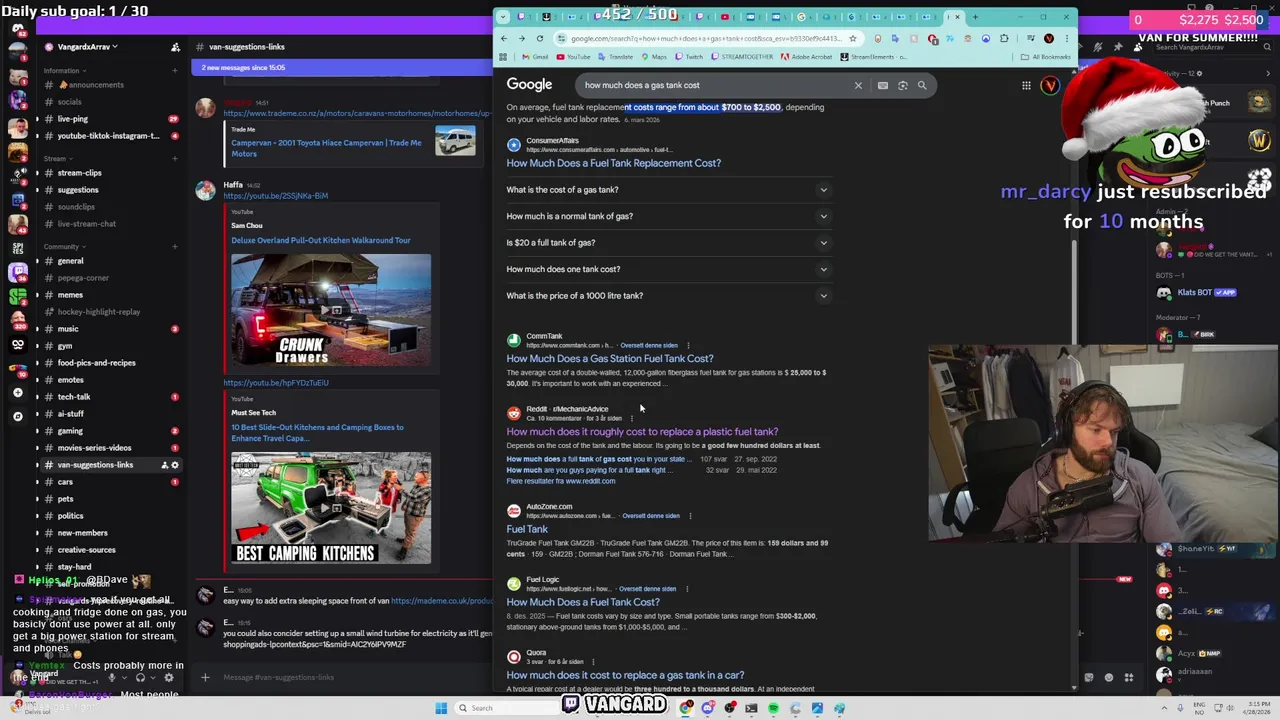Edit van-suggestions-links channel settings gear
The image size is (1280, 720).
click(175, 465)
